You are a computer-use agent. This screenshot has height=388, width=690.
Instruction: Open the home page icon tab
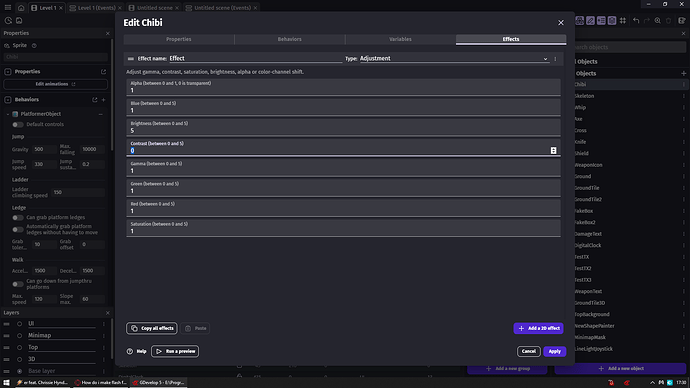point(21,8)
